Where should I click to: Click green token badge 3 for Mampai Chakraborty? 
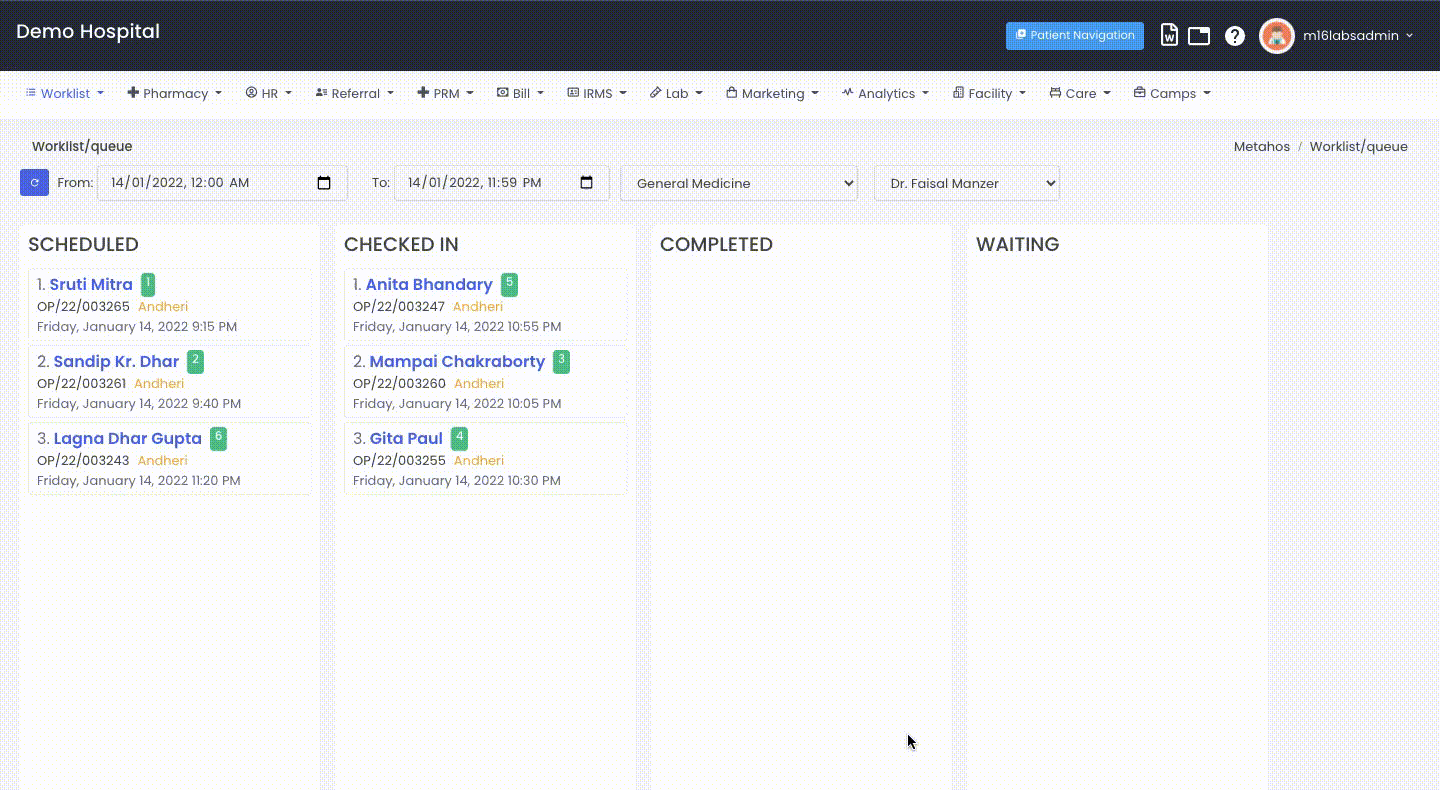[561, 361]
